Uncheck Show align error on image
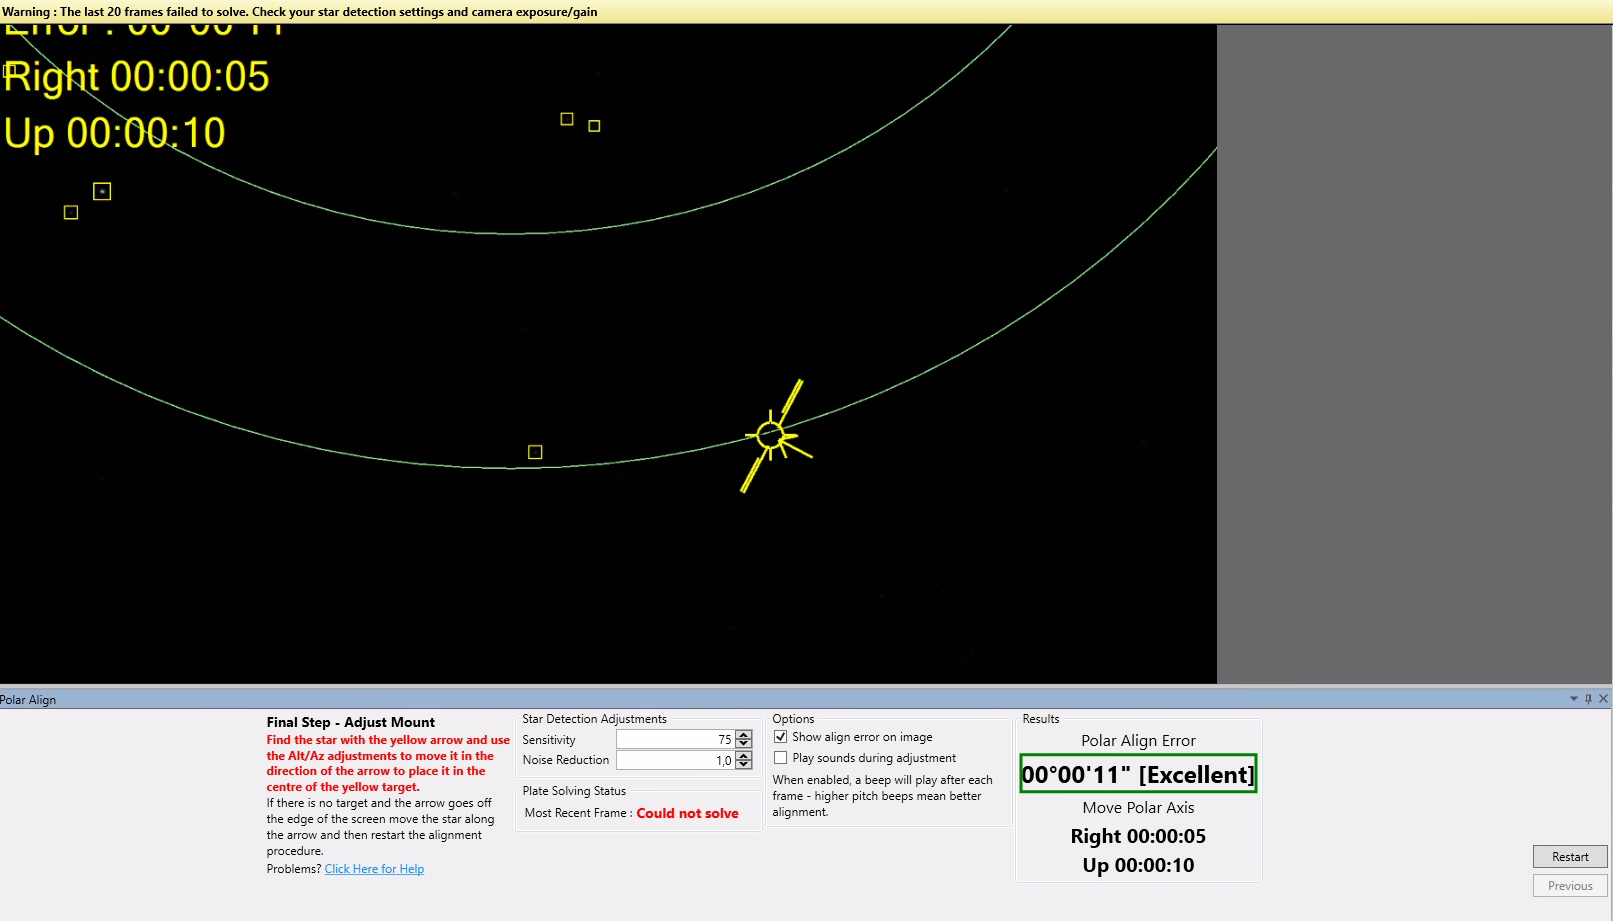Viewport: 1613px width, 921px height. (781, 737)
